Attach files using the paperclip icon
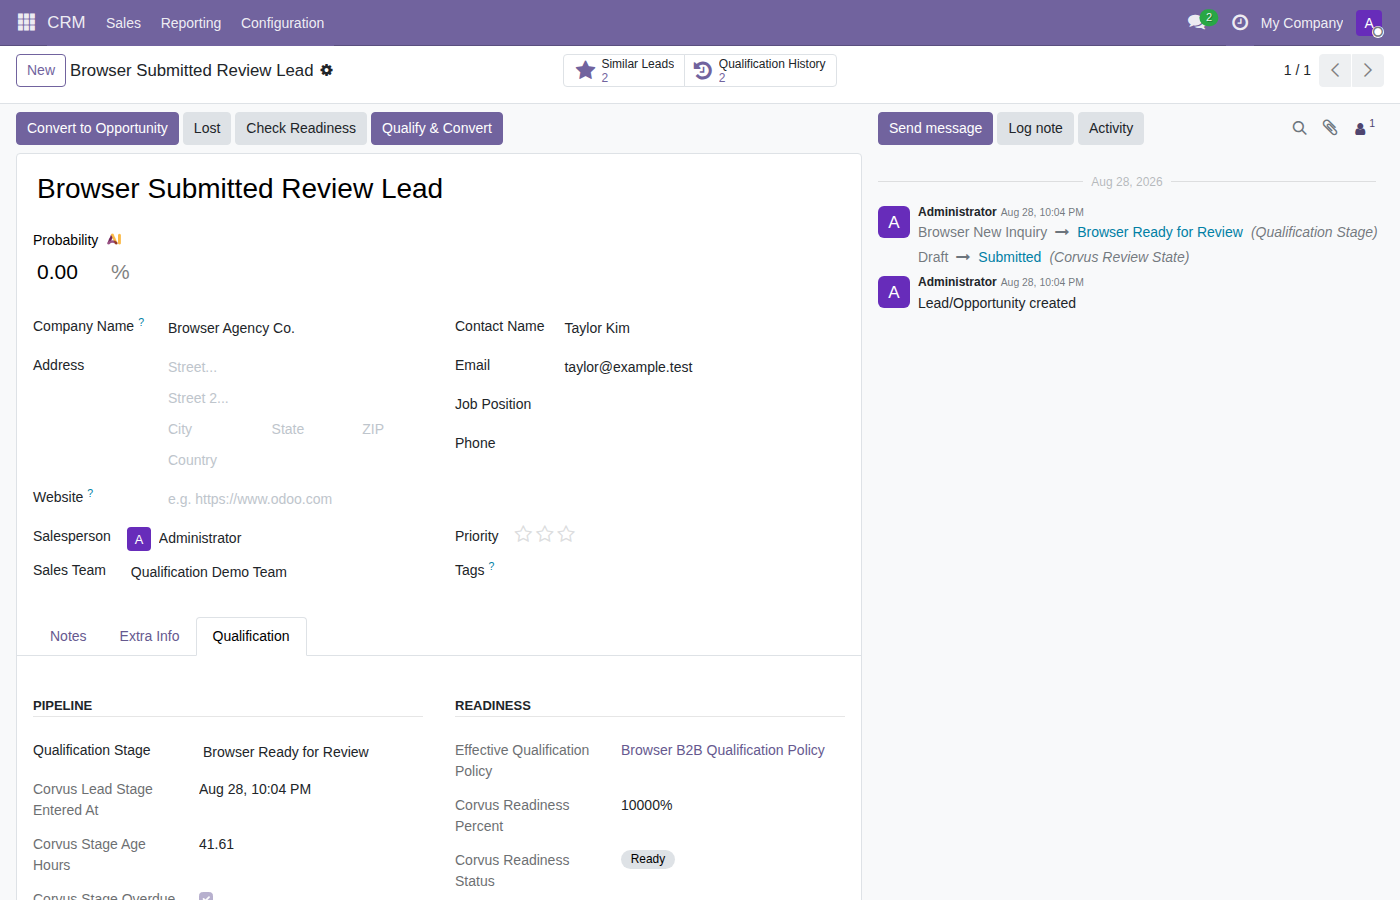Viewport: 1400px width, 900px height. tap(1330, 128)
